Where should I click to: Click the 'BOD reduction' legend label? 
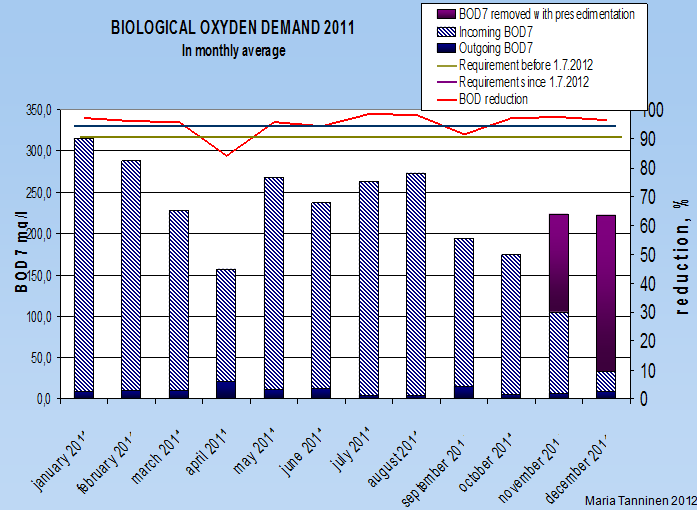[493, 99]
